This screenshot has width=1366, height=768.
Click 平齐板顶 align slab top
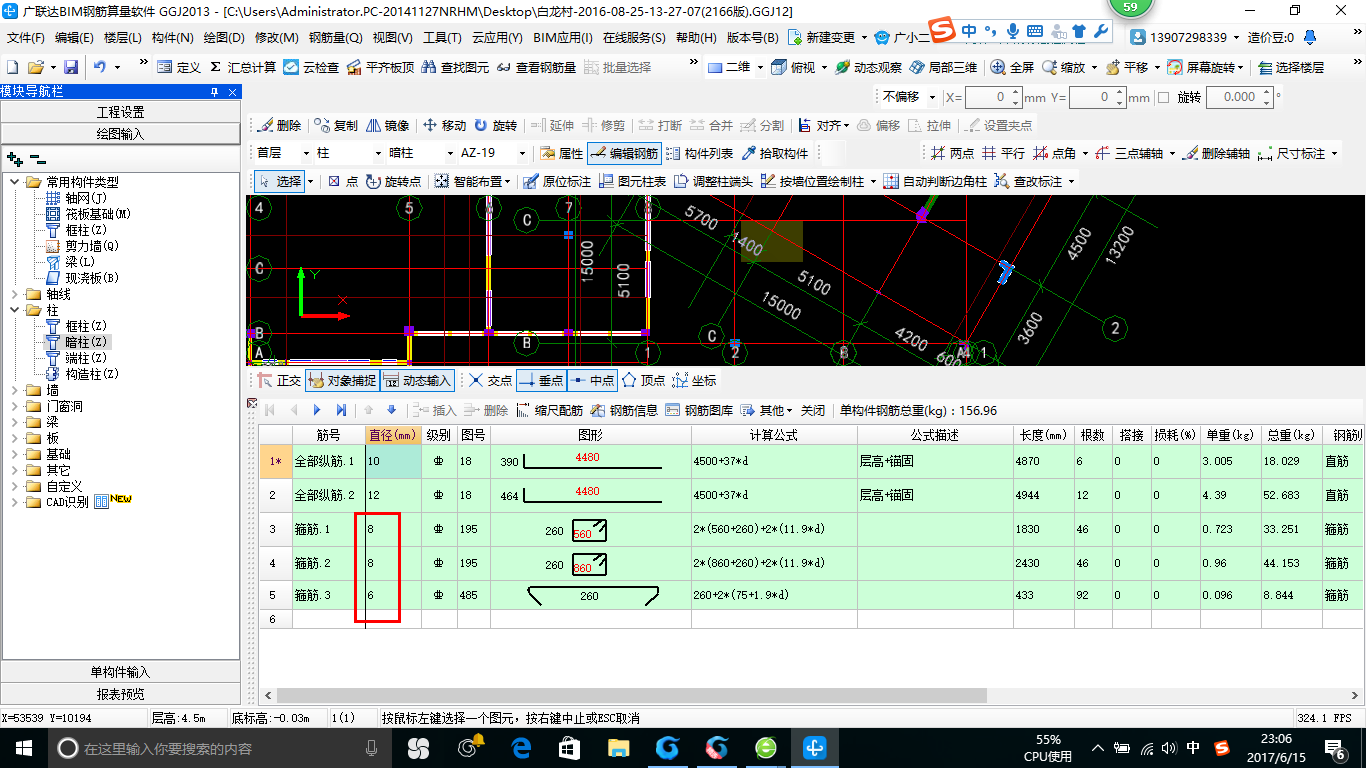pyautogui.click(x=380, y=67)
